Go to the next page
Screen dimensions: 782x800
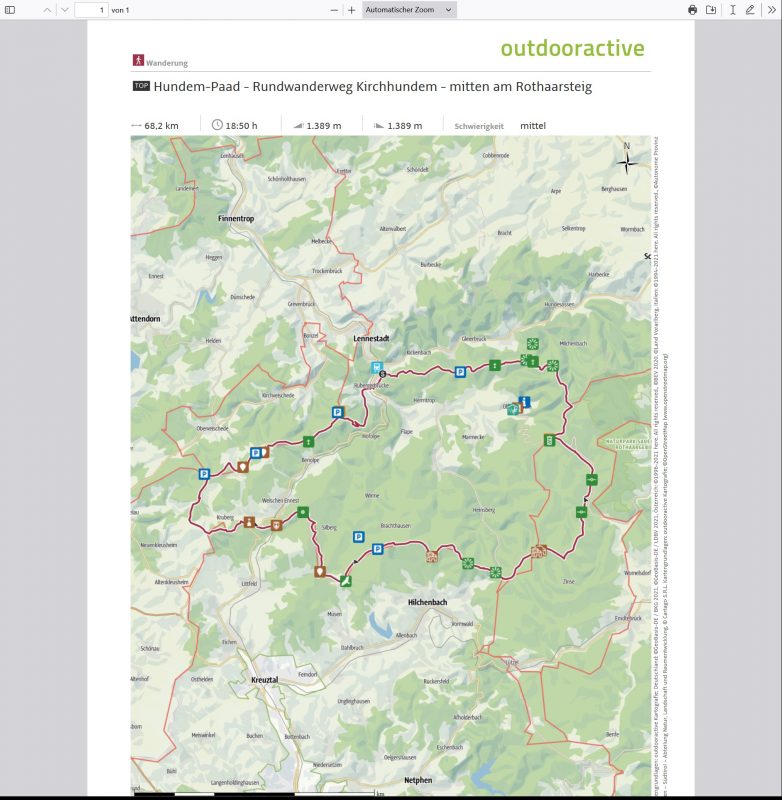65,9
